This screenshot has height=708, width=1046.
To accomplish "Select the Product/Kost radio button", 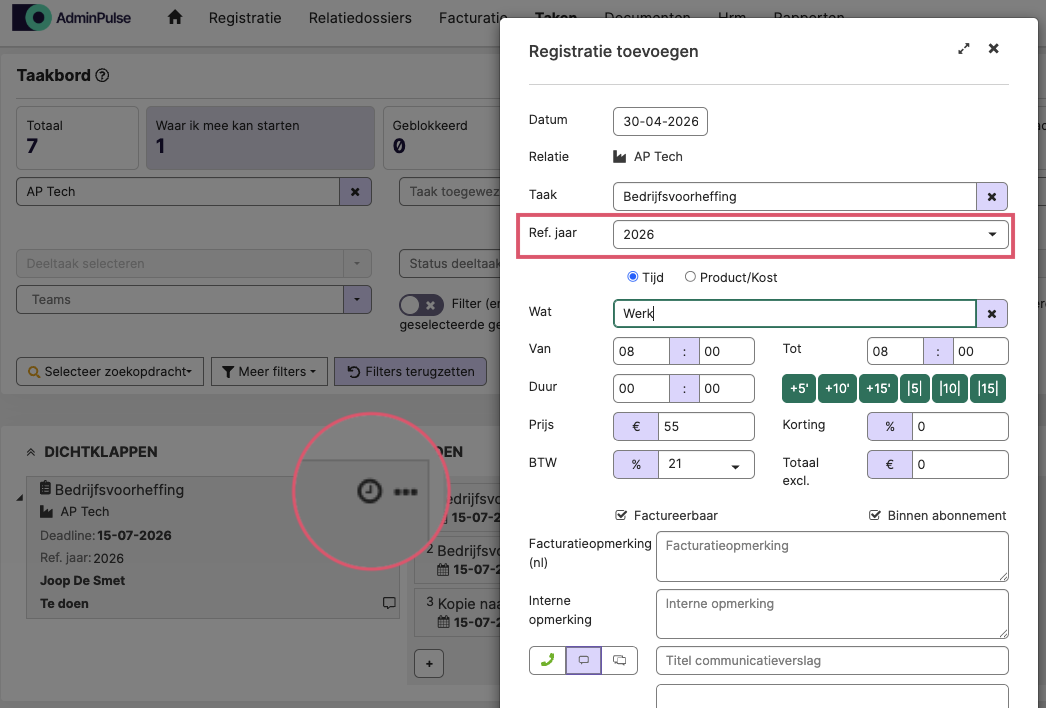I will coord(690,276).
